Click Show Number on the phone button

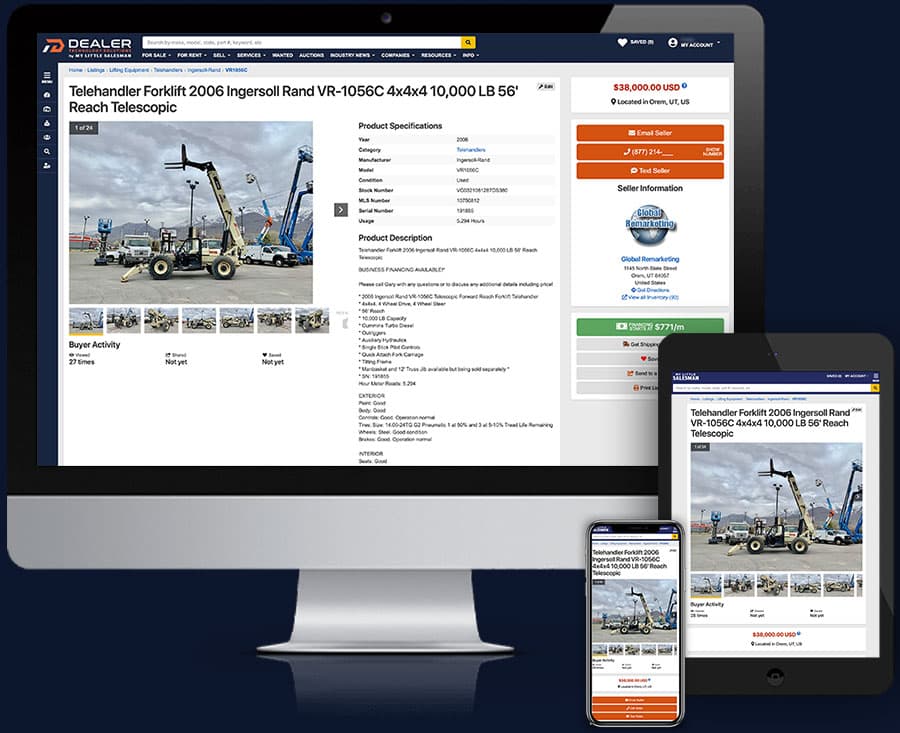pos(712,152)
